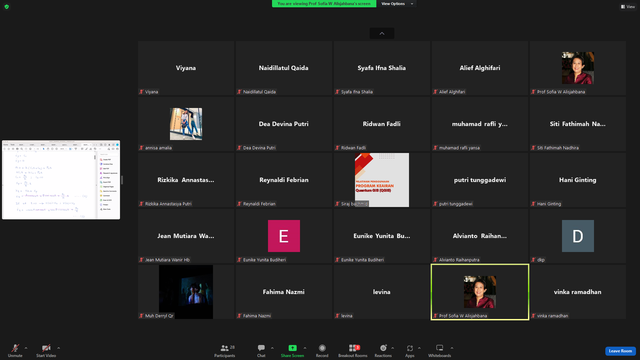The image size is (640, 360).
Task: Start Video camera toggle
Action: [46, 350]
